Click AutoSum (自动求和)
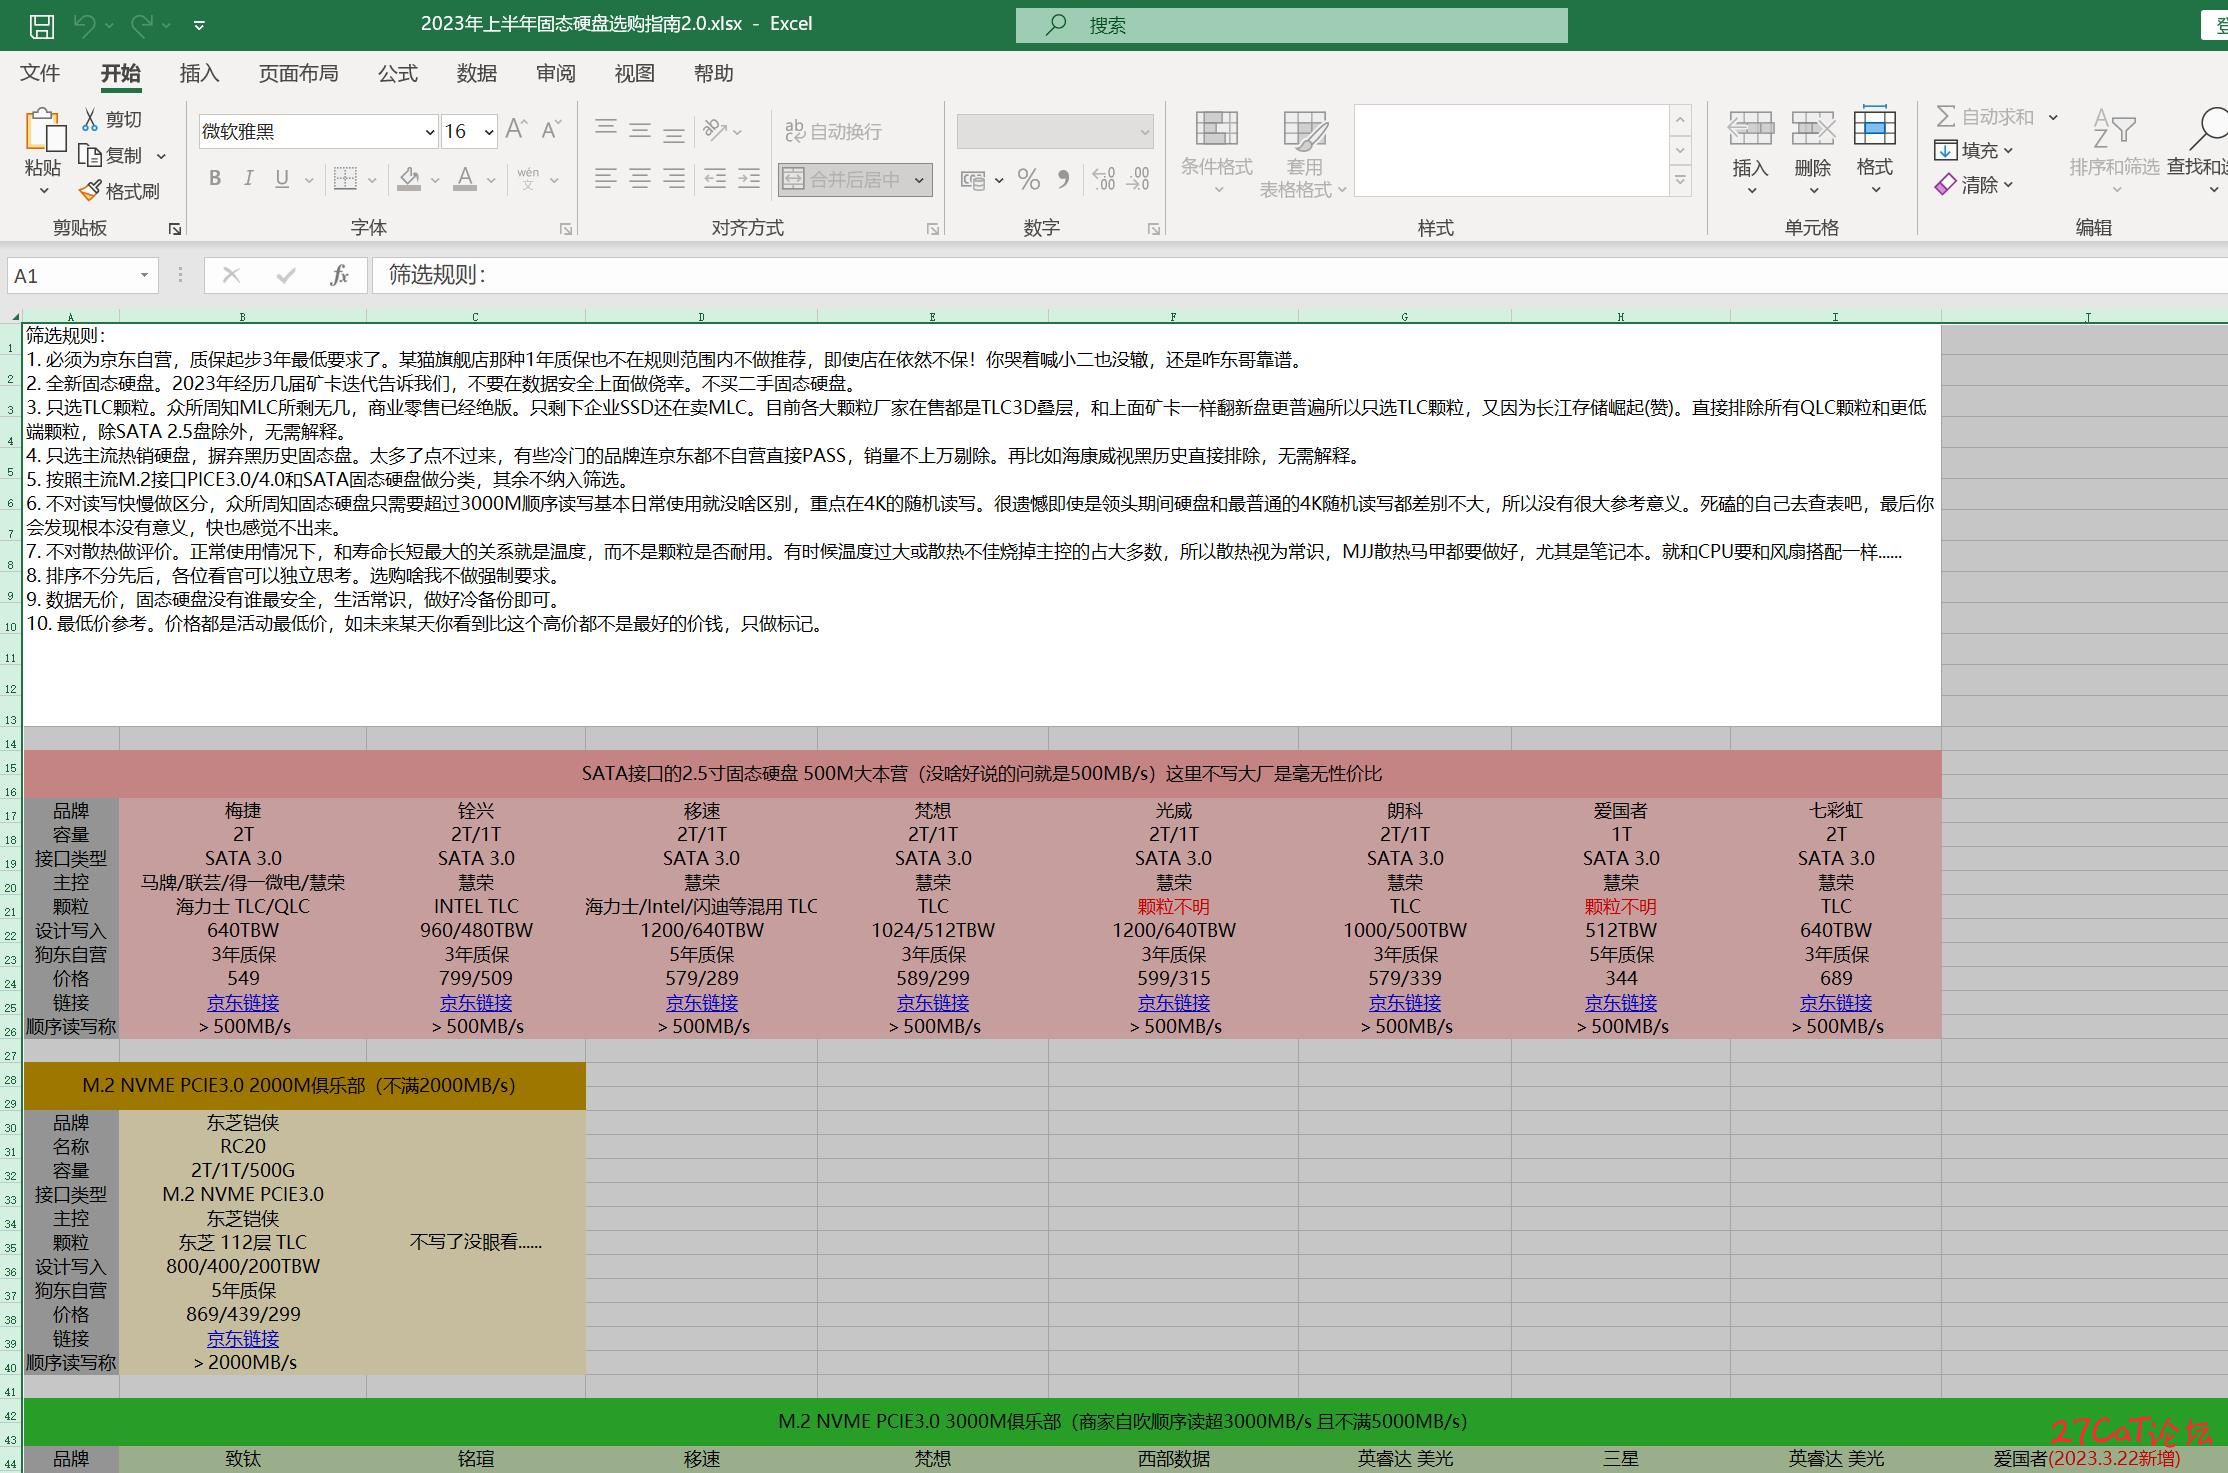 pos(1986,117)
